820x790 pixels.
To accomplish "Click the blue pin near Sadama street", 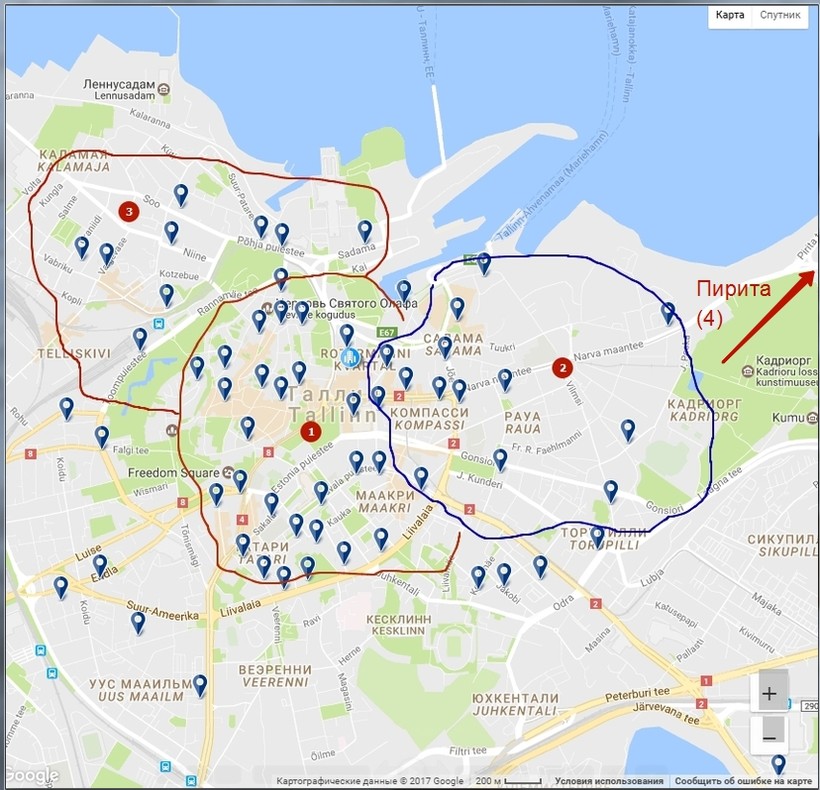I will pyautogui.click(x=366, y=231).
